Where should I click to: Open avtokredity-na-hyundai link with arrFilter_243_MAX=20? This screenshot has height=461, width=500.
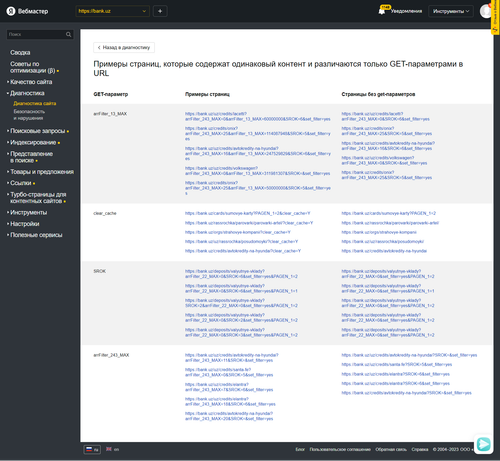coord(229,416)
